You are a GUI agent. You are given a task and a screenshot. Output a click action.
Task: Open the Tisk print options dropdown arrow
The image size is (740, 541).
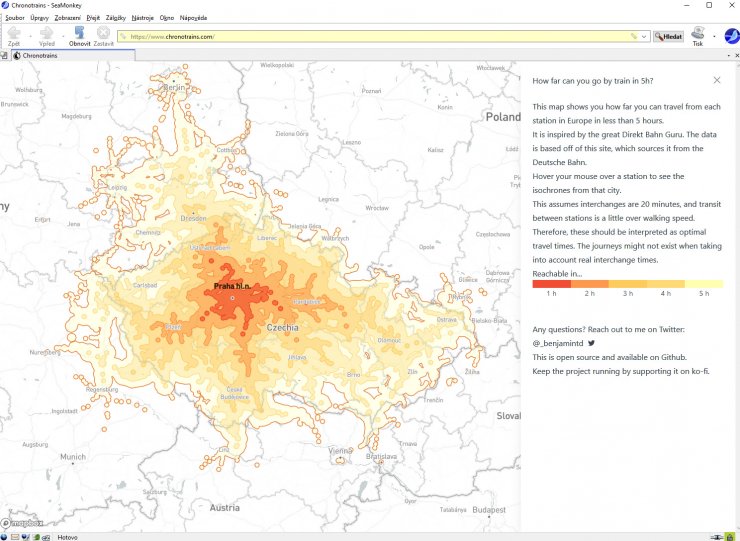714,36
